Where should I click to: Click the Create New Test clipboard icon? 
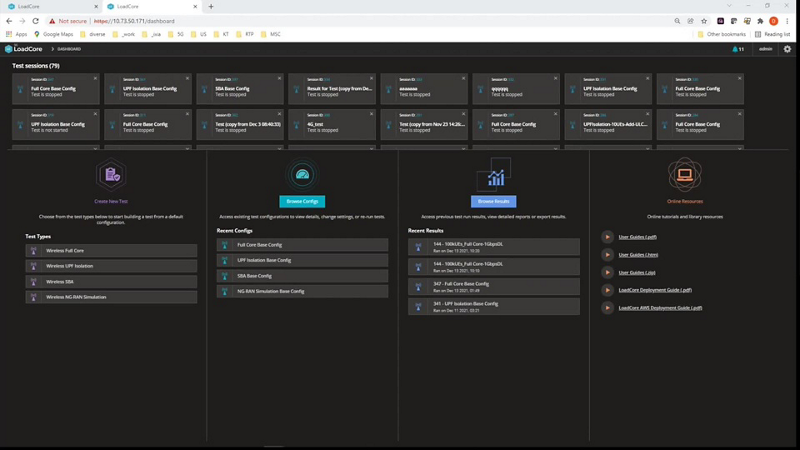(111, 175)
